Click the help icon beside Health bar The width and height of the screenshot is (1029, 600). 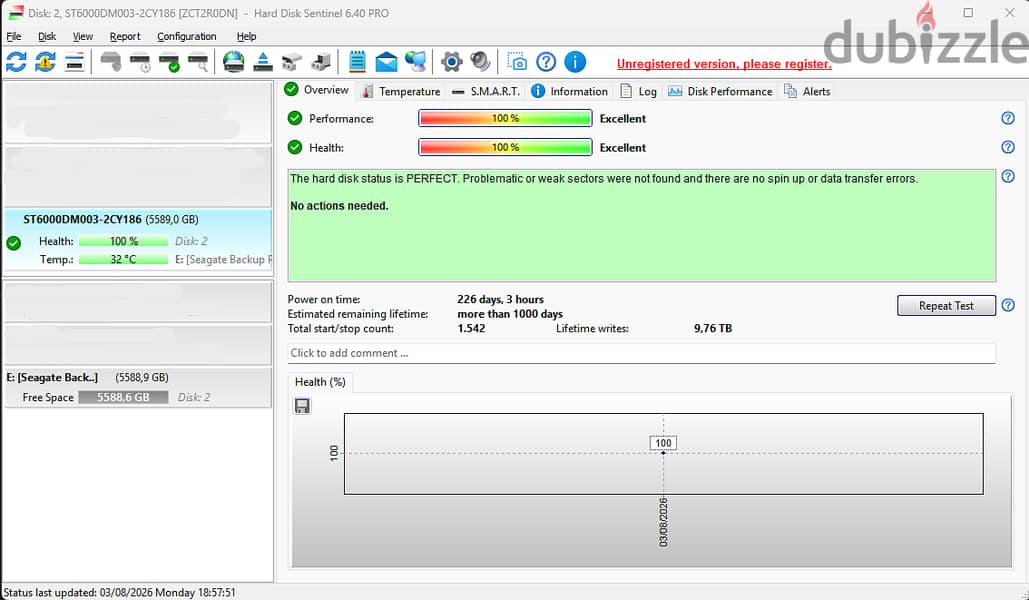[x=1008, y=147]
